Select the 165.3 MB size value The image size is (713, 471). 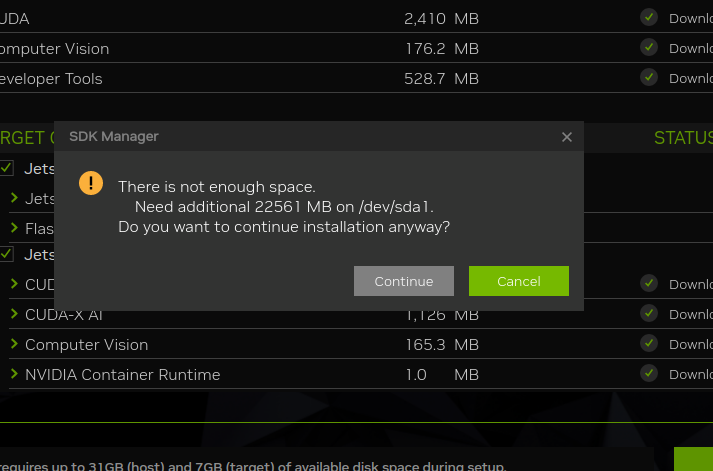[442, 345]
